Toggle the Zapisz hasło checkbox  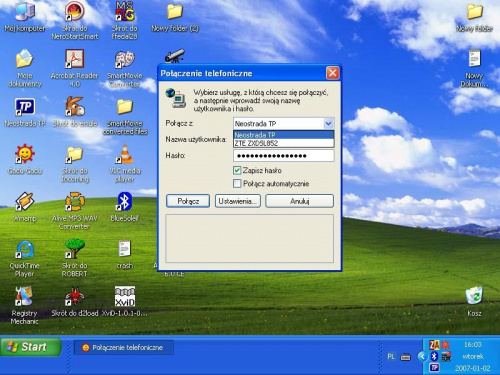pos(237,171)
